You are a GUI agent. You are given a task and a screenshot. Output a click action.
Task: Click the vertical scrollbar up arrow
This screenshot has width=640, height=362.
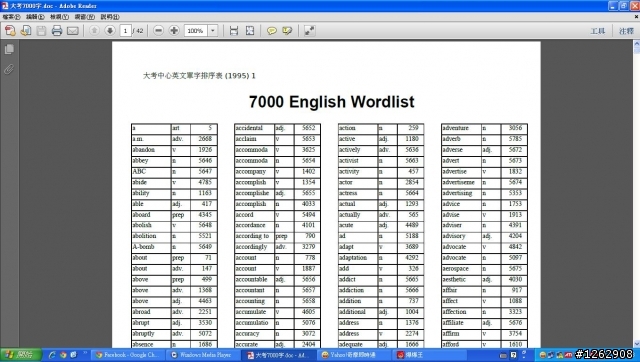[636, 44]
